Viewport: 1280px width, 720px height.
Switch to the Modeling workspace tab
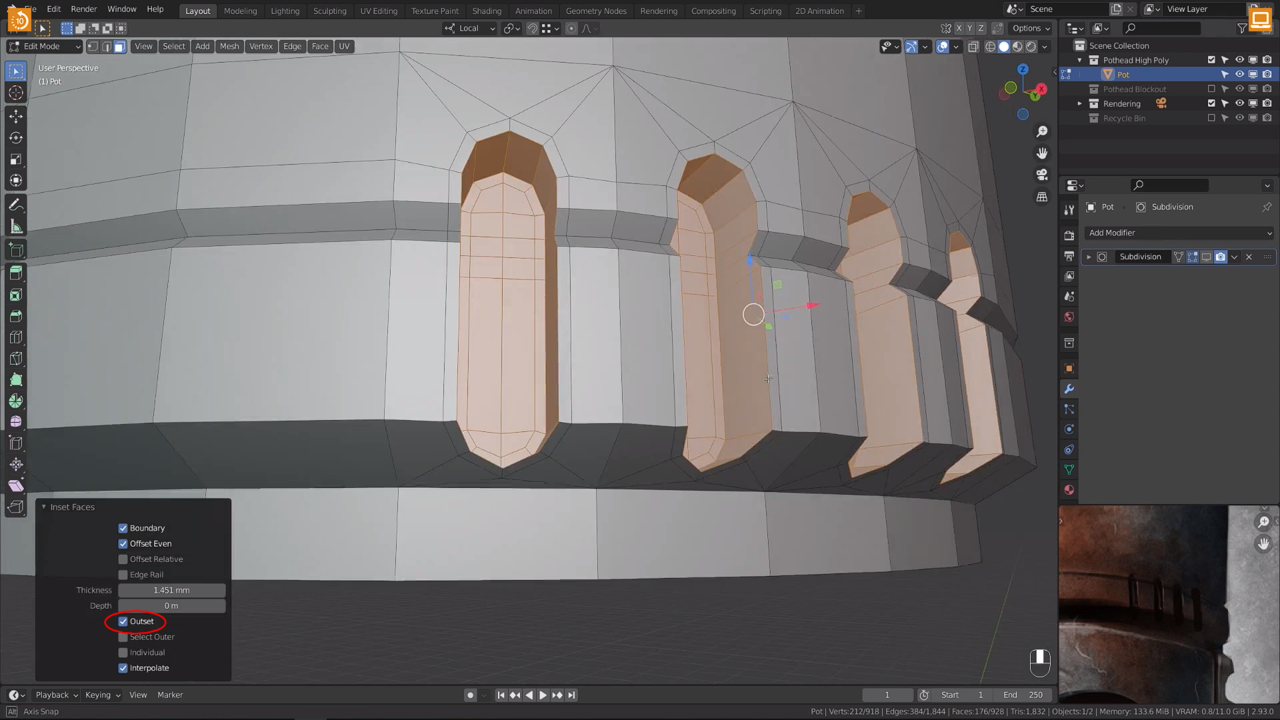click(x=240, y=11)
